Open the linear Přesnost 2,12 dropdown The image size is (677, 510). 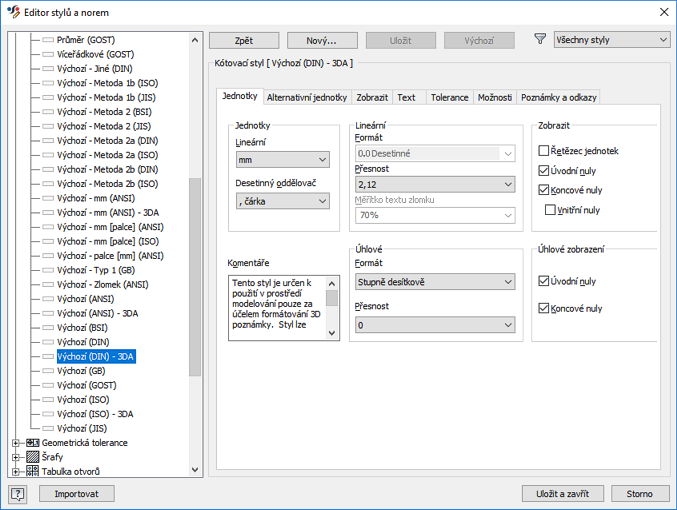point(435,184)
